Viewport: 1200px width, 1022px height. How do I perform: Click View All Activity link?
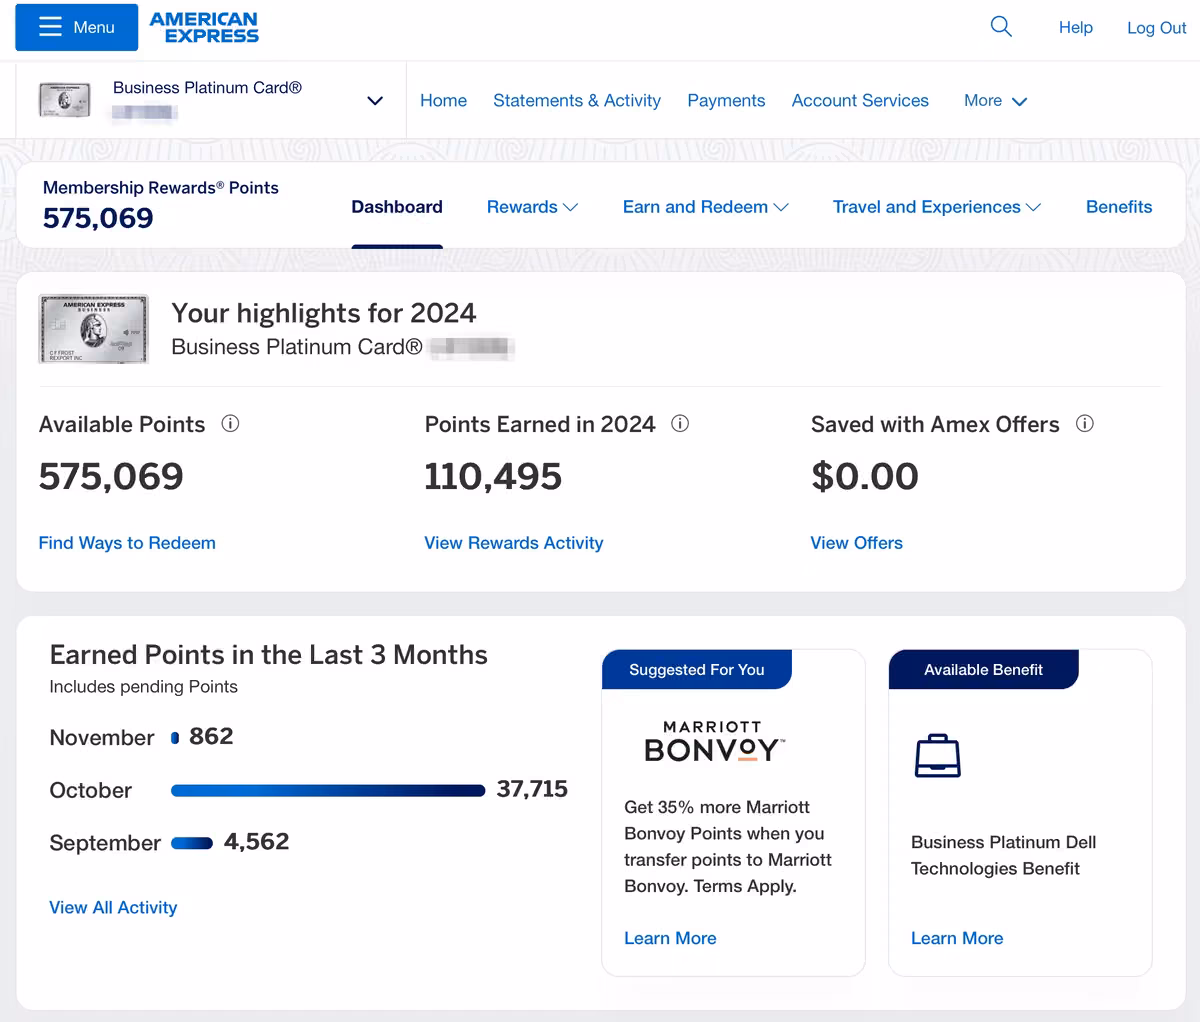point(113,908)
